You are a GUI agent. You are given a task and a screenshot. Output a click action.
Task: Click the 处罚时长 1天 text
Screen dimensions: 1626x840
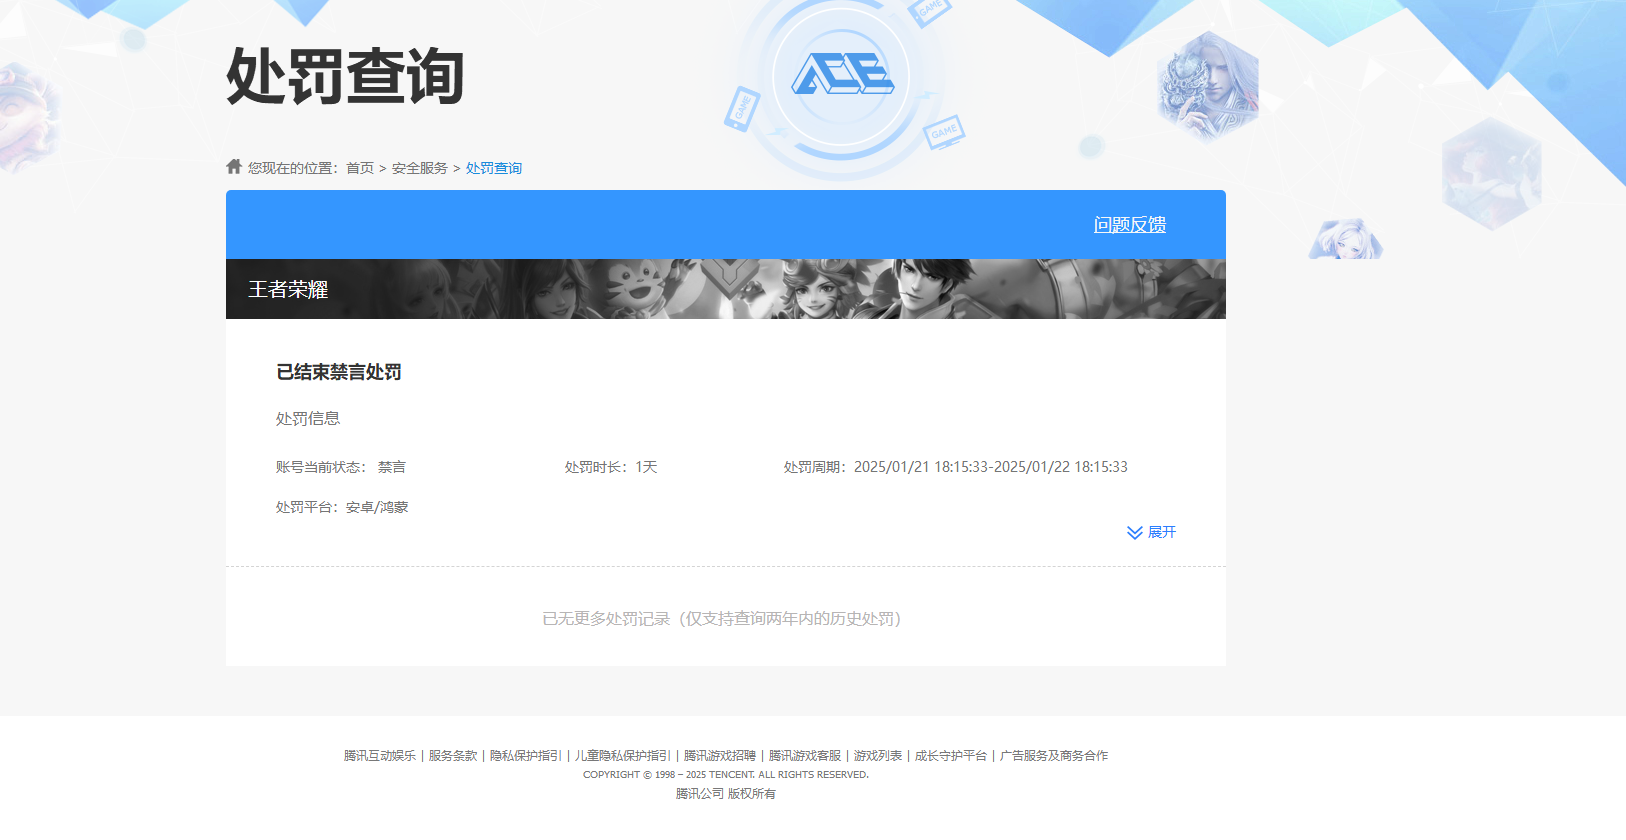pyautogui.click(x=611, y=467)
